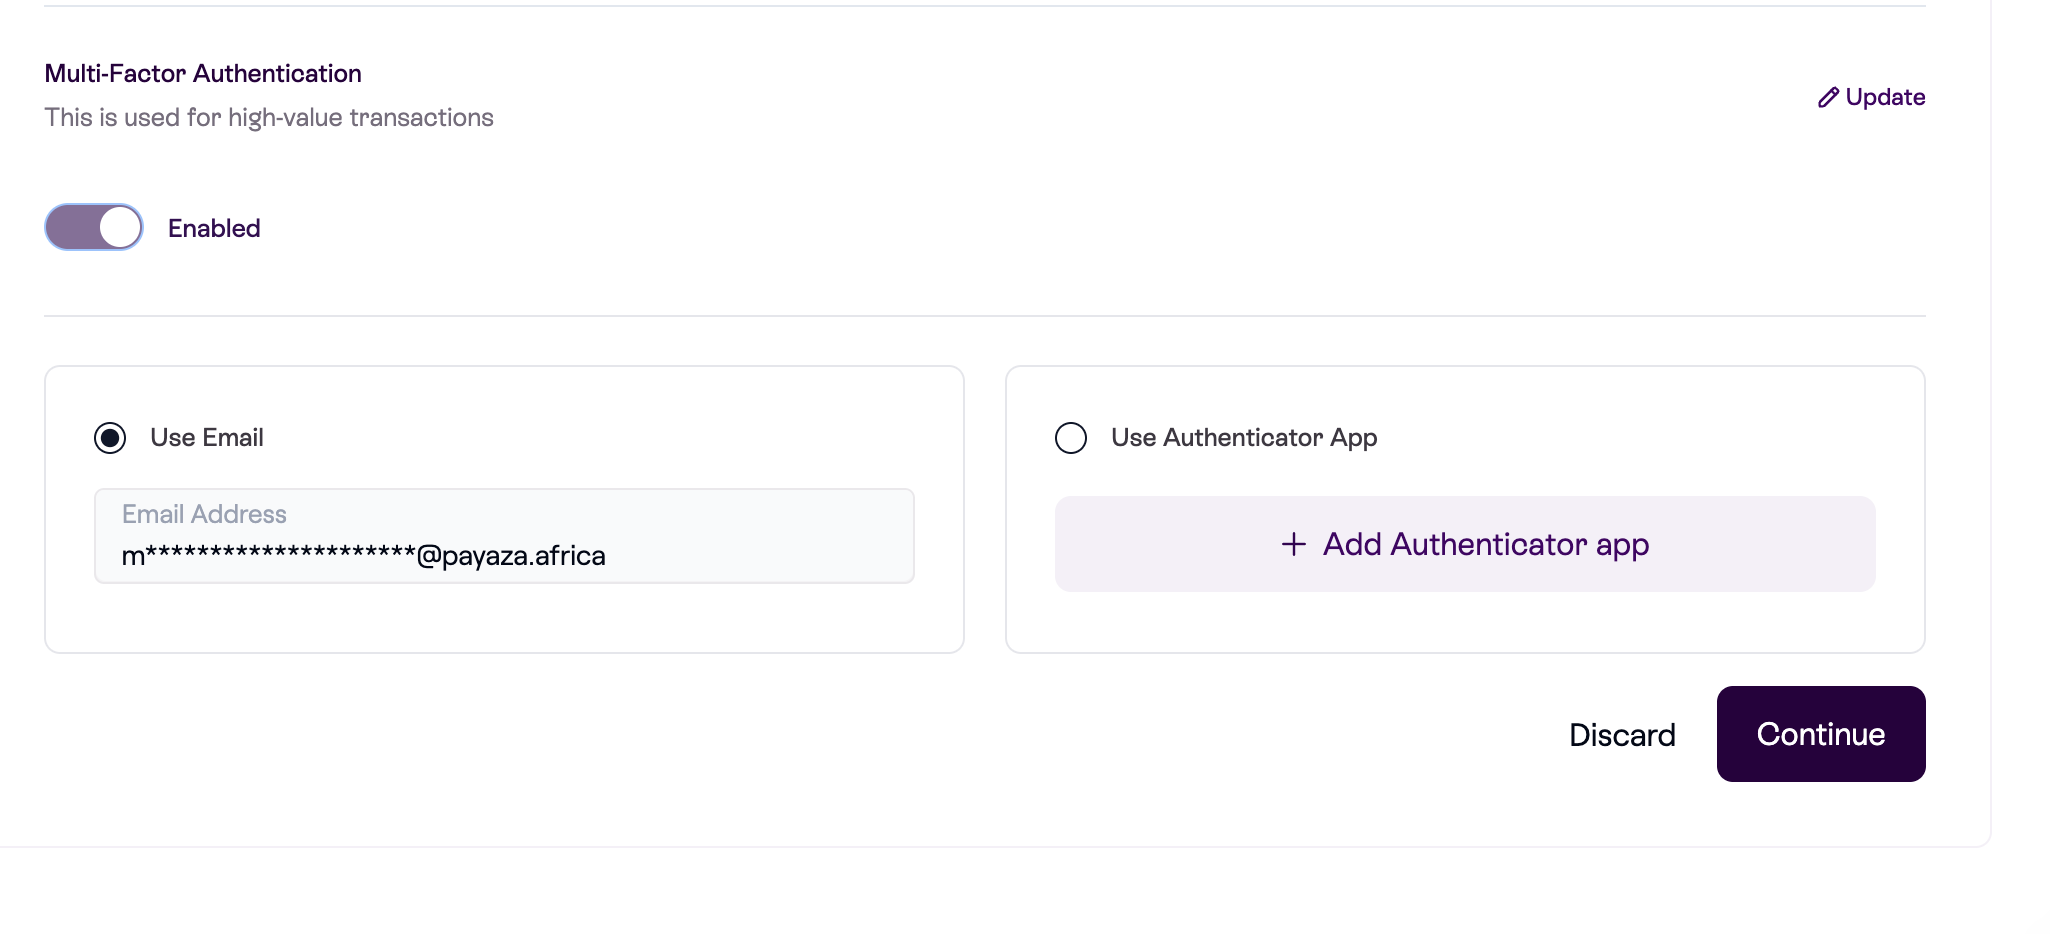This screenshot has height=934, width=2050.
Task: Click the pencil icon beside Update
Action: (x=1828, y=97)
